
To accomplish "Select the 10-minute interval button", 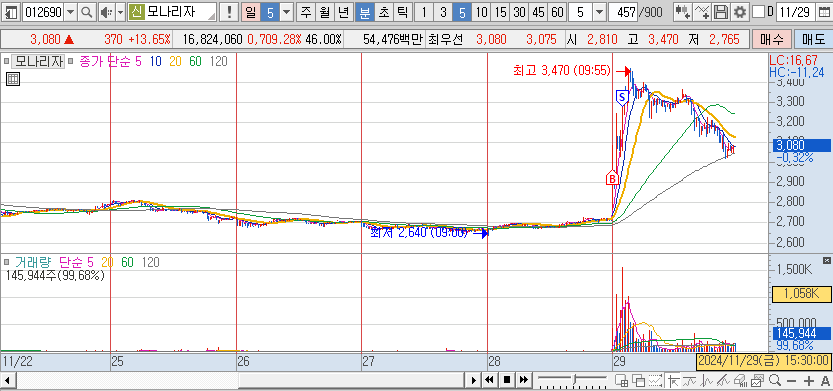I will 481,12.
